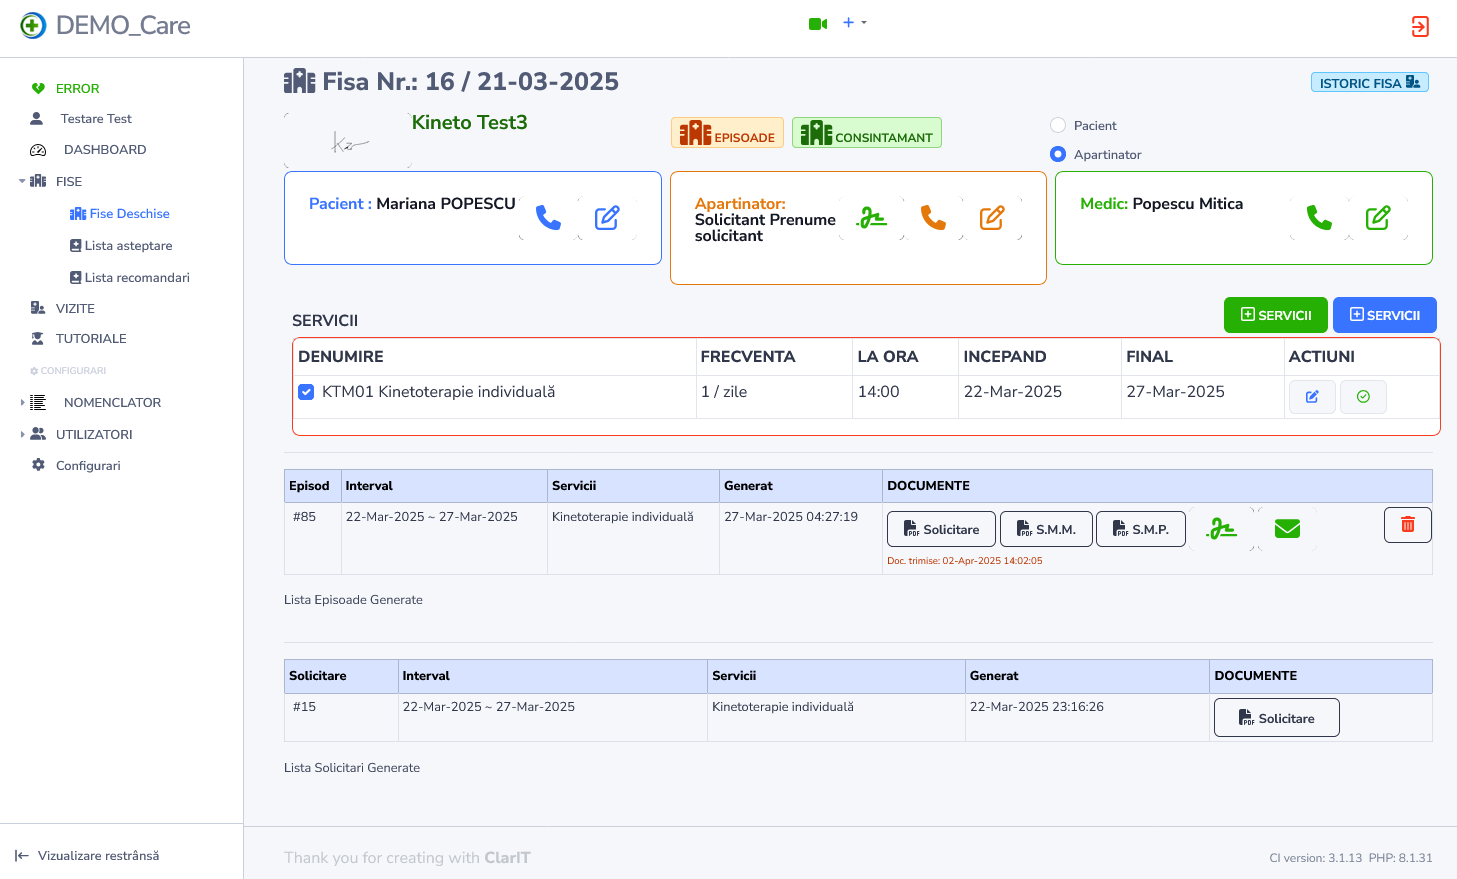
Task: Click the ISTORIC FISA button
Action: (1369, 83)
